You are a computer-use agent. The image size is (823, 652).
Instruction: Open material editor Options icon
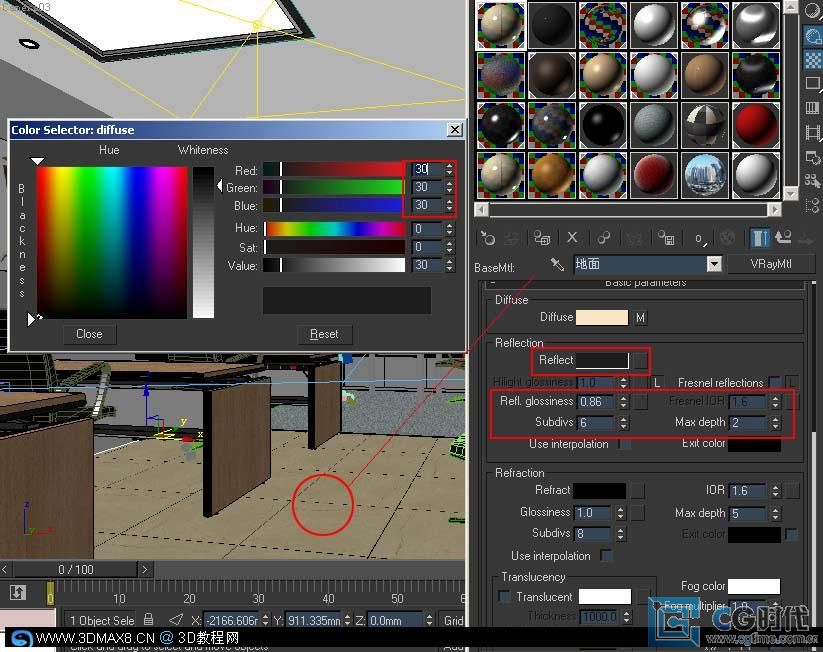[813, 157]
